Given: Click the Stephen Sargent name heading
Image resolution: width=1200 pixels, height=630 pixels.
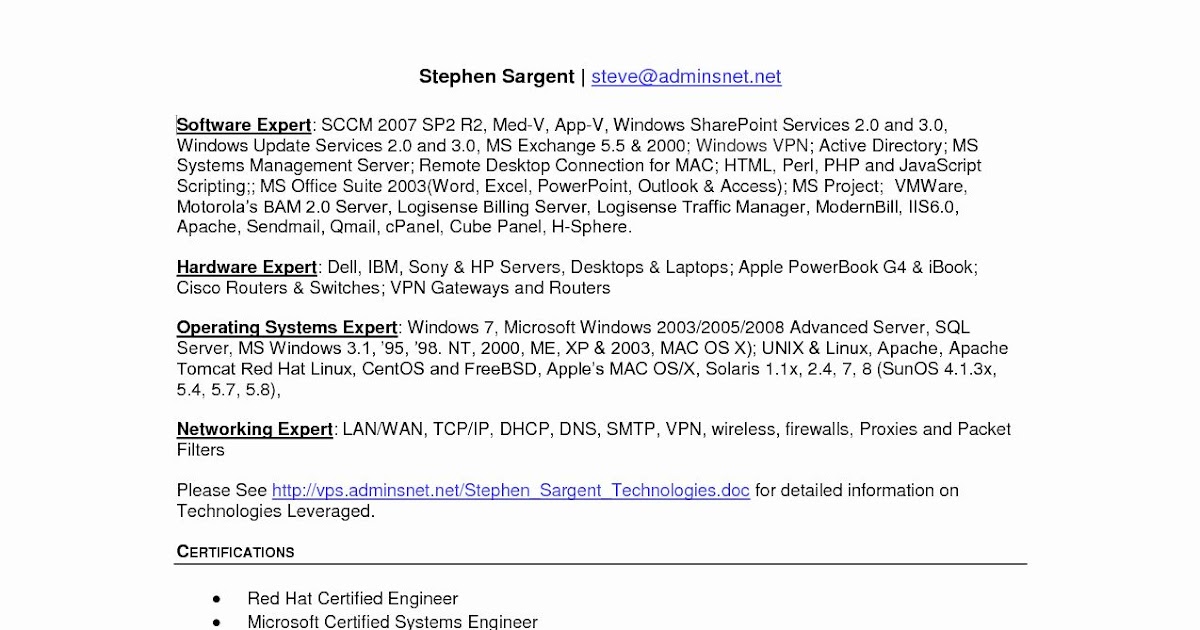Looking at the screenshot, I should [496, 77].
